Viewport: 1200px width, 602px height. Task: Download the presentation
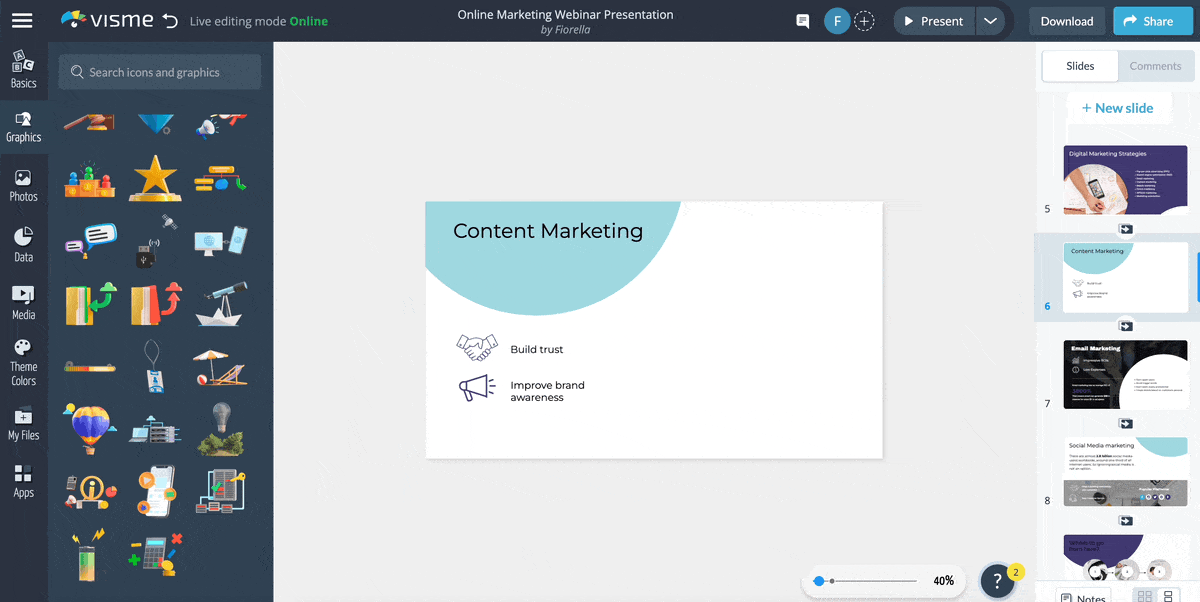1066,20
